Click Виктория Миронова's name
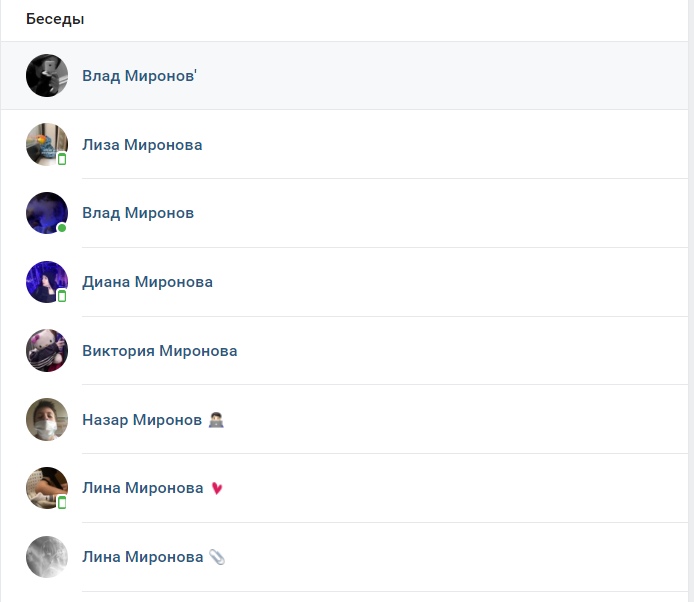 160,351
